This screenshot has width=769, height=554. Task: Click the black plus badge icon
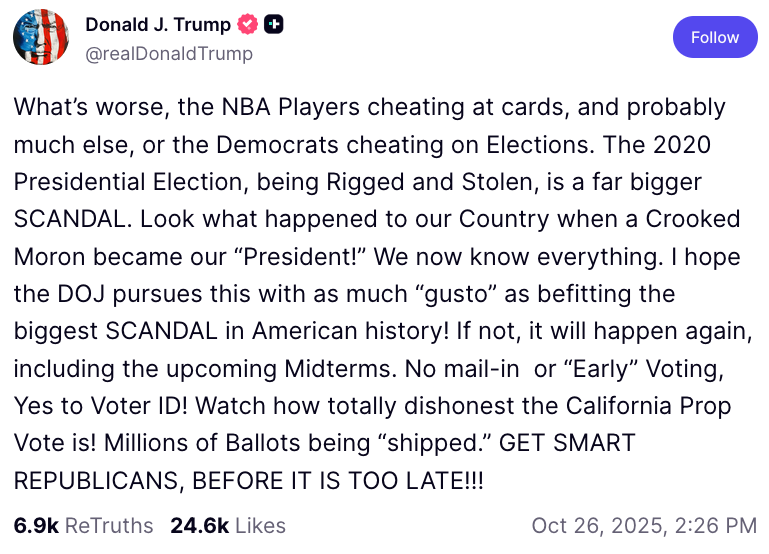coord(273,25)
